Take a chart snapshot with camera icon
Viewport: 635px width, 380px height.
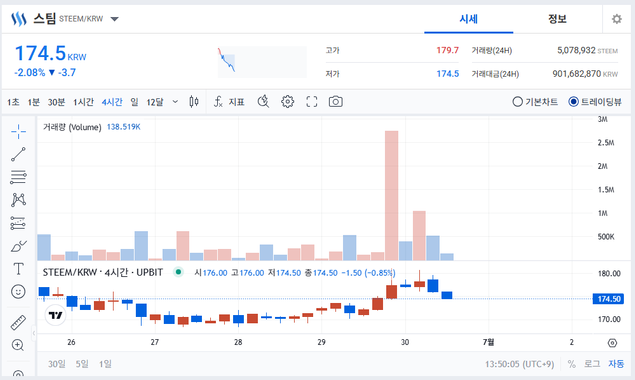[x=336, y=102]
